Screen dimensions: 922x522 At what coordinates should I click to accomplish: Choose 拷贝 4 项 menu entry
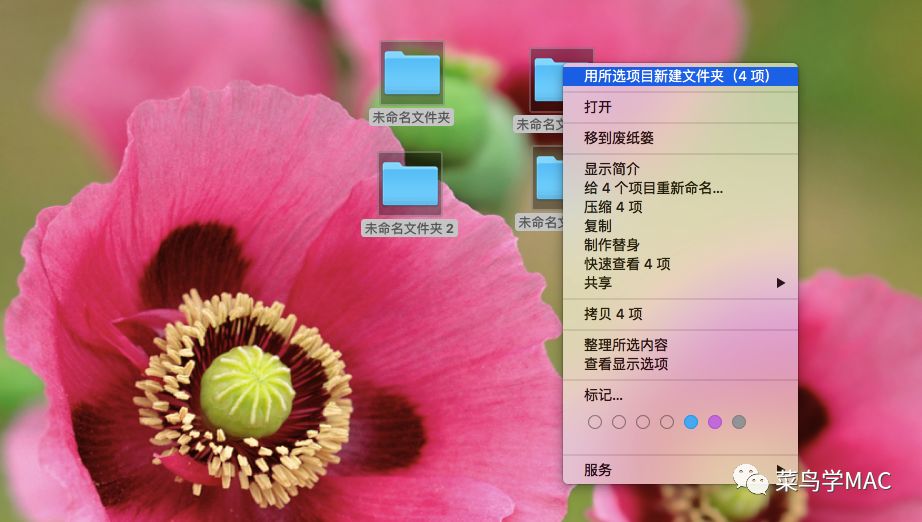[x=680, y=314]
